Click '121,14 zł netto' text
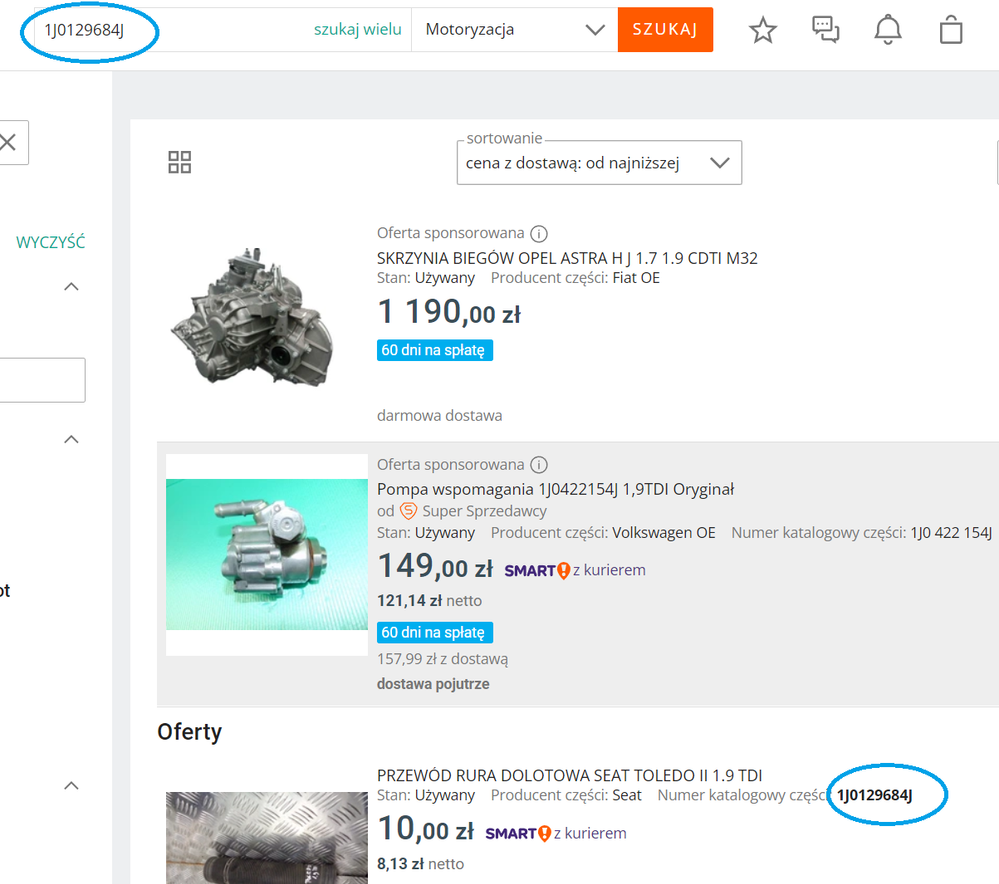Viewport: 999px width, 884px height. coord(429,601)
